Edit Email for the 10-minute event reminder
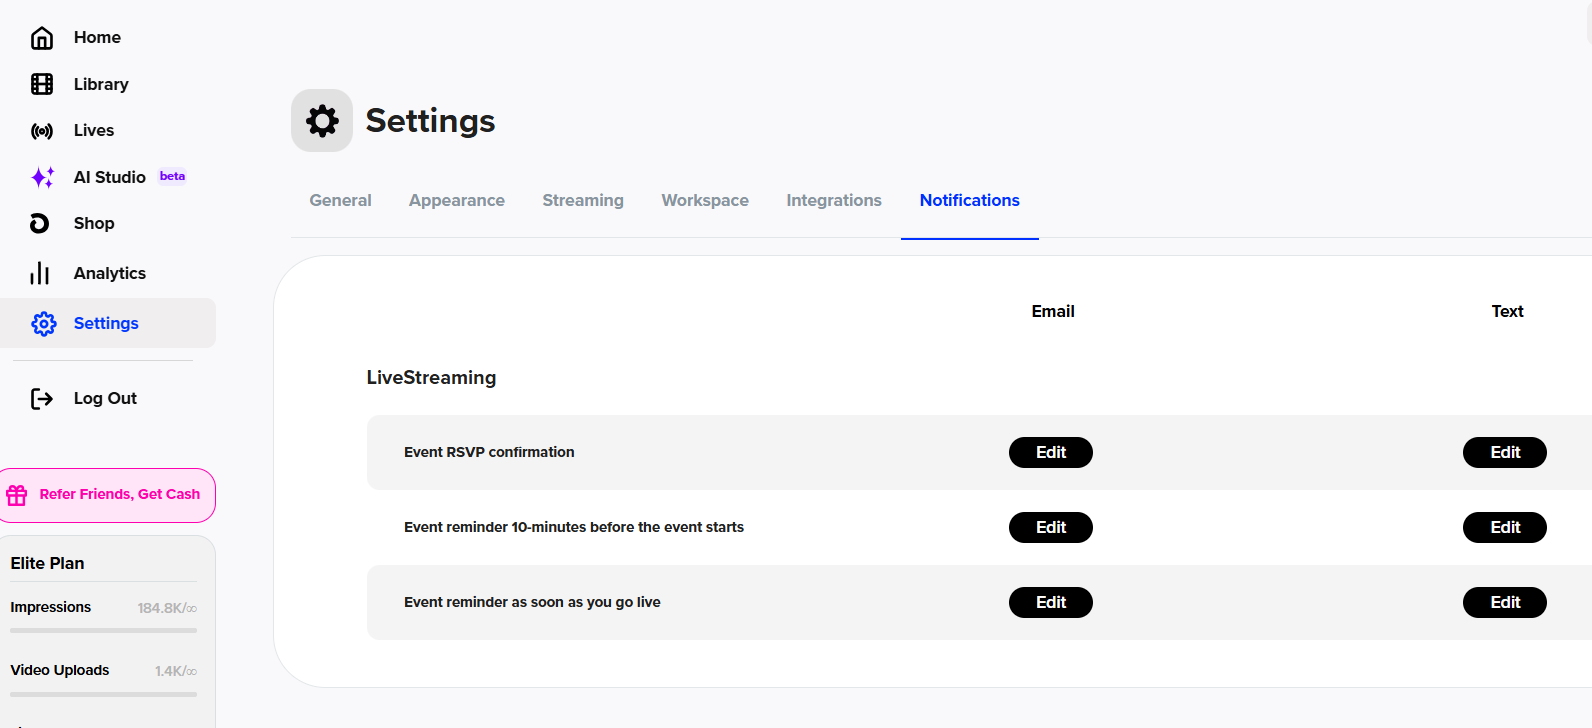 point(1050,527)
